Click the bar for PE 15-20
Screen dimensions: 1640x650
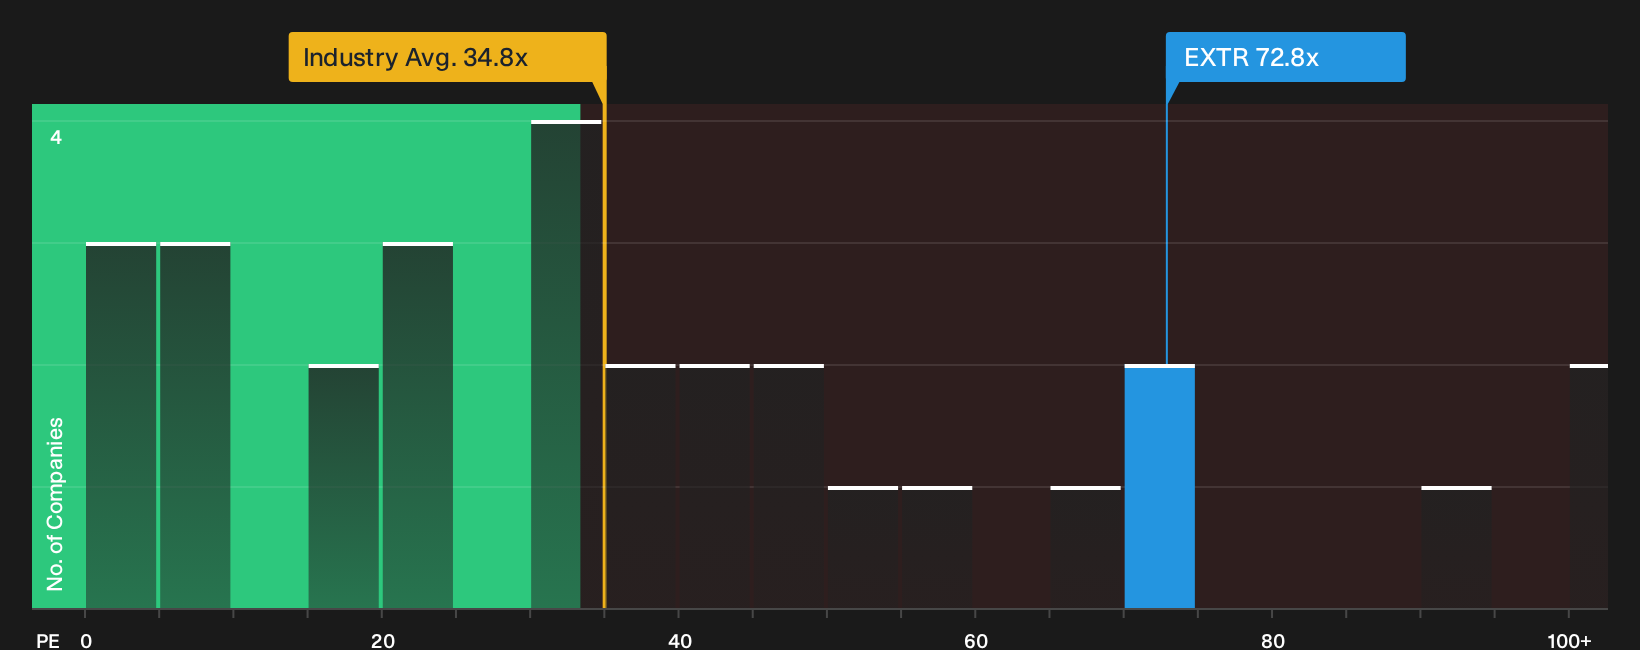(x=344, y=486)
